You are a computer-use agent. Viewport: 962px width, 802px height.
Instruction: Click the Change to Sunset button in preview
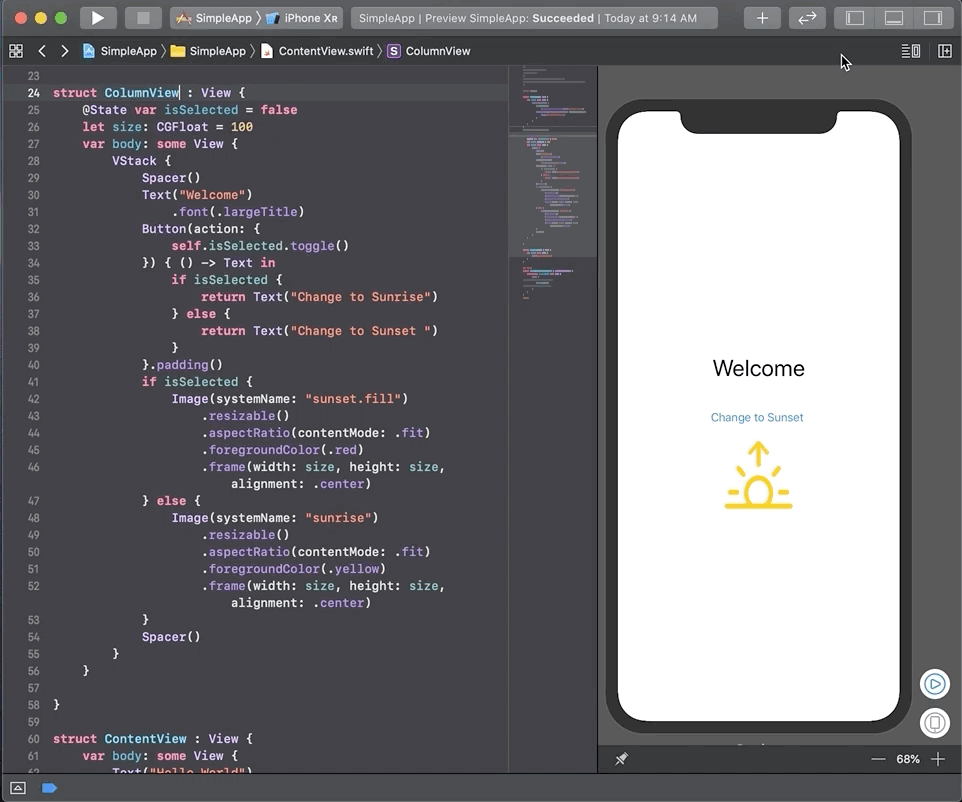pos(756,417)
